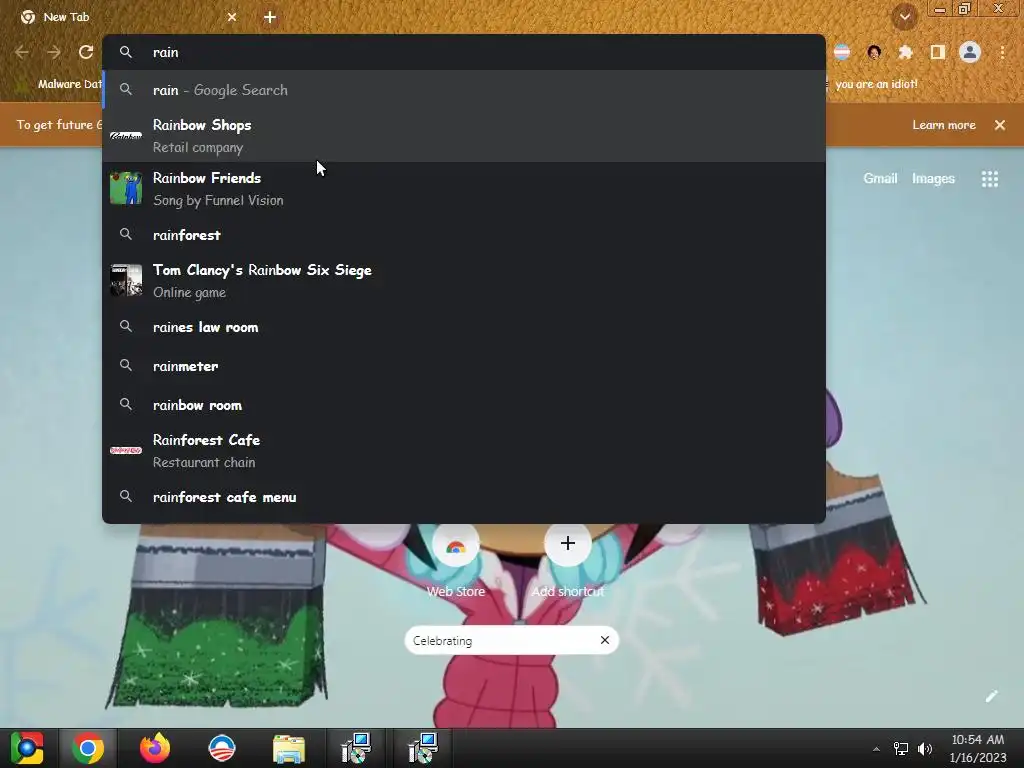Toggle the side panel icon
This screenshot has width=1024, height=768.
938,52
